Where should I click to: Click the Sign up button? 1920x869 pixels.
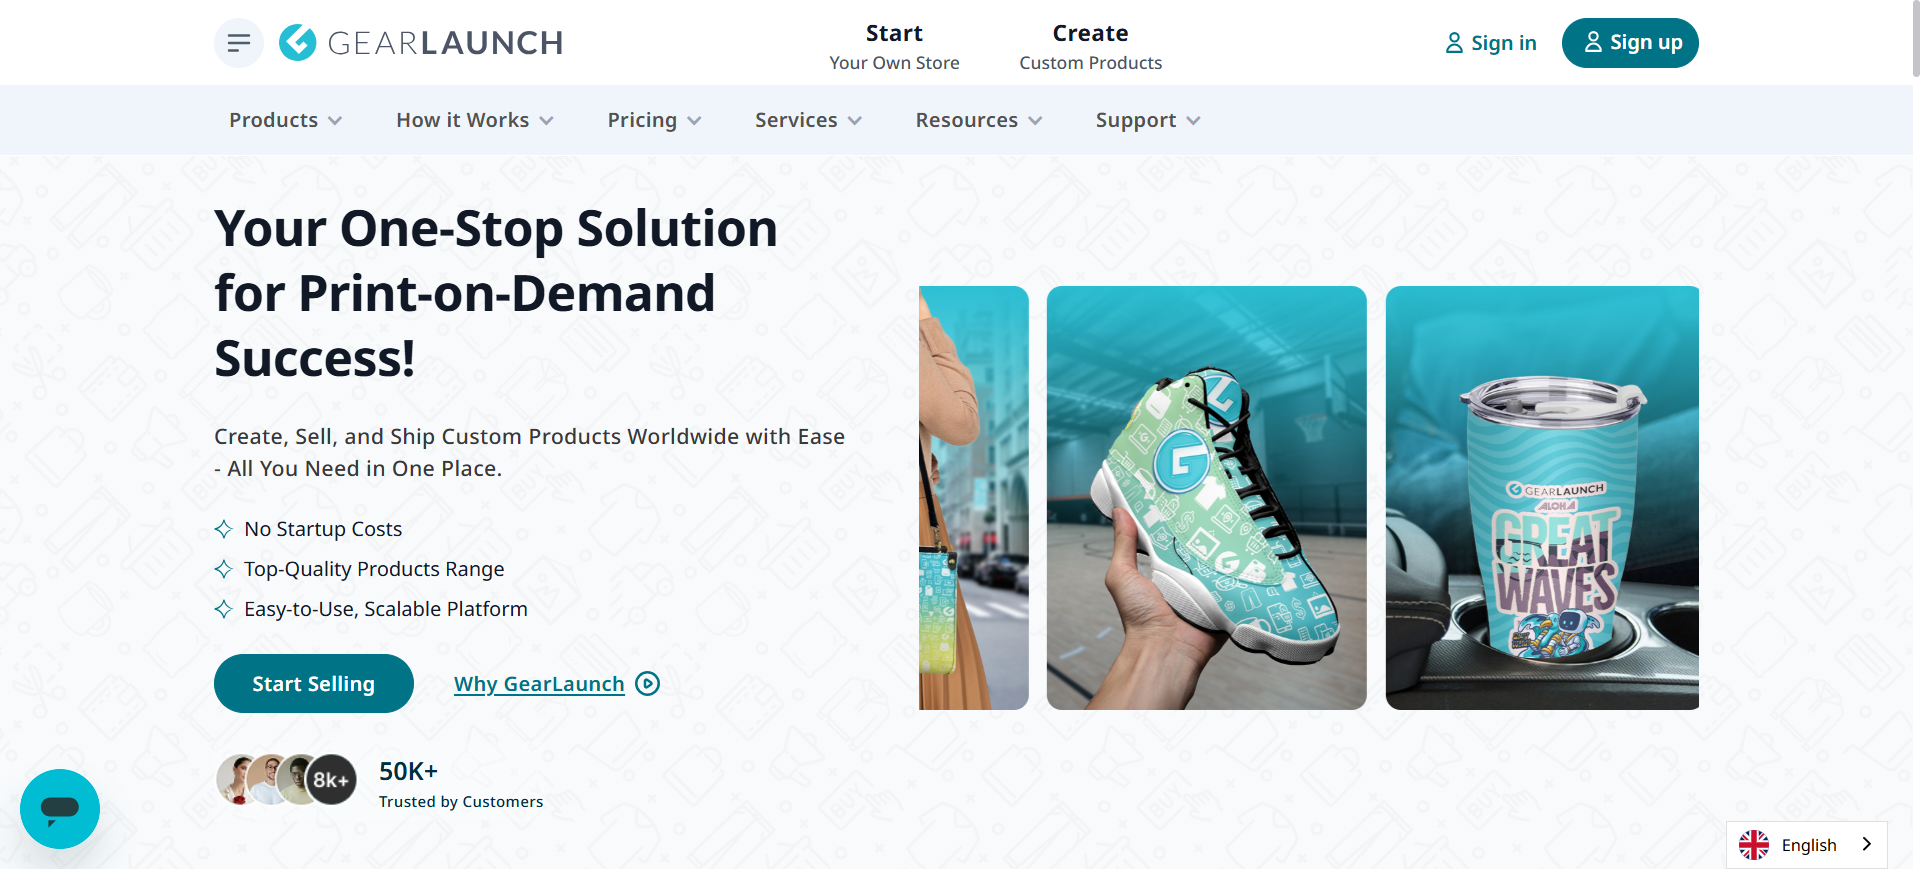click(1630, 43)
